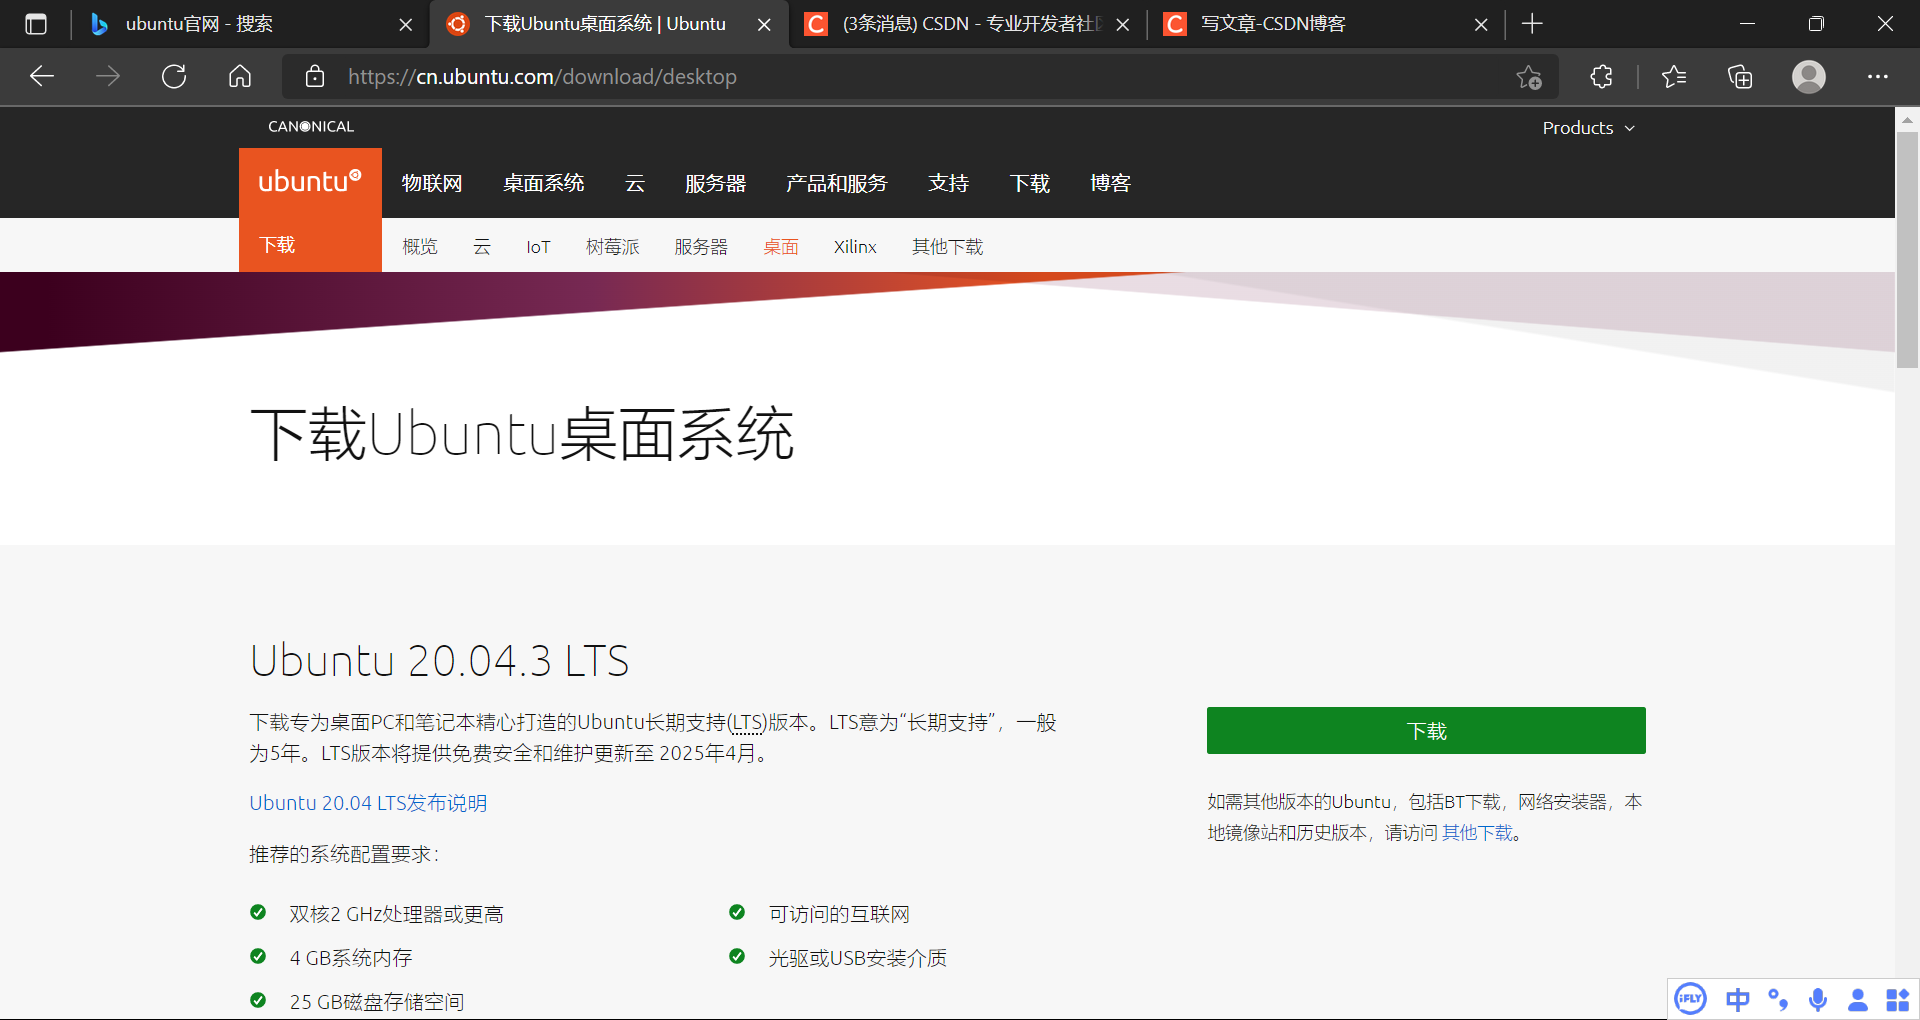Expand the Products dropdown
The image size is (1920, 1020).
1588,128
